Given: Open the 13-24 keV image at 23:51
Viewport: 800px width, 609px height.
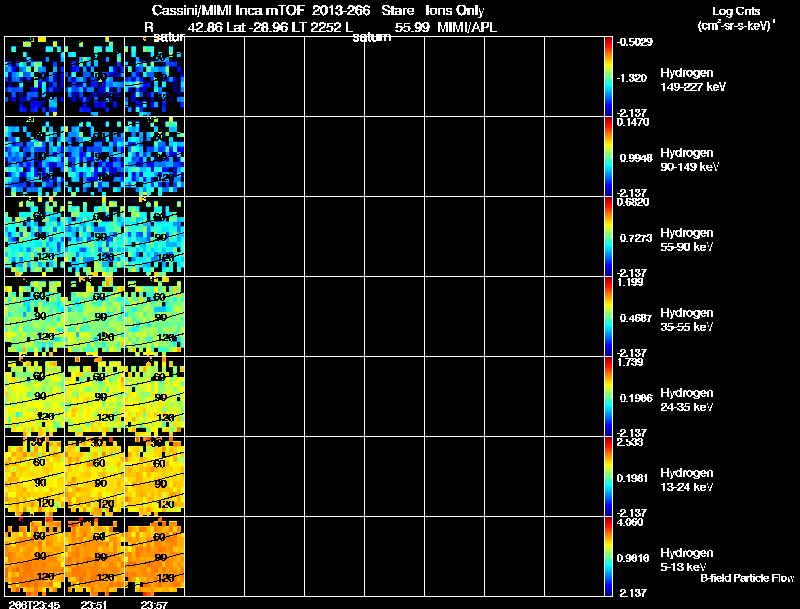Looking at the screenshot, I should coord(94,476).
